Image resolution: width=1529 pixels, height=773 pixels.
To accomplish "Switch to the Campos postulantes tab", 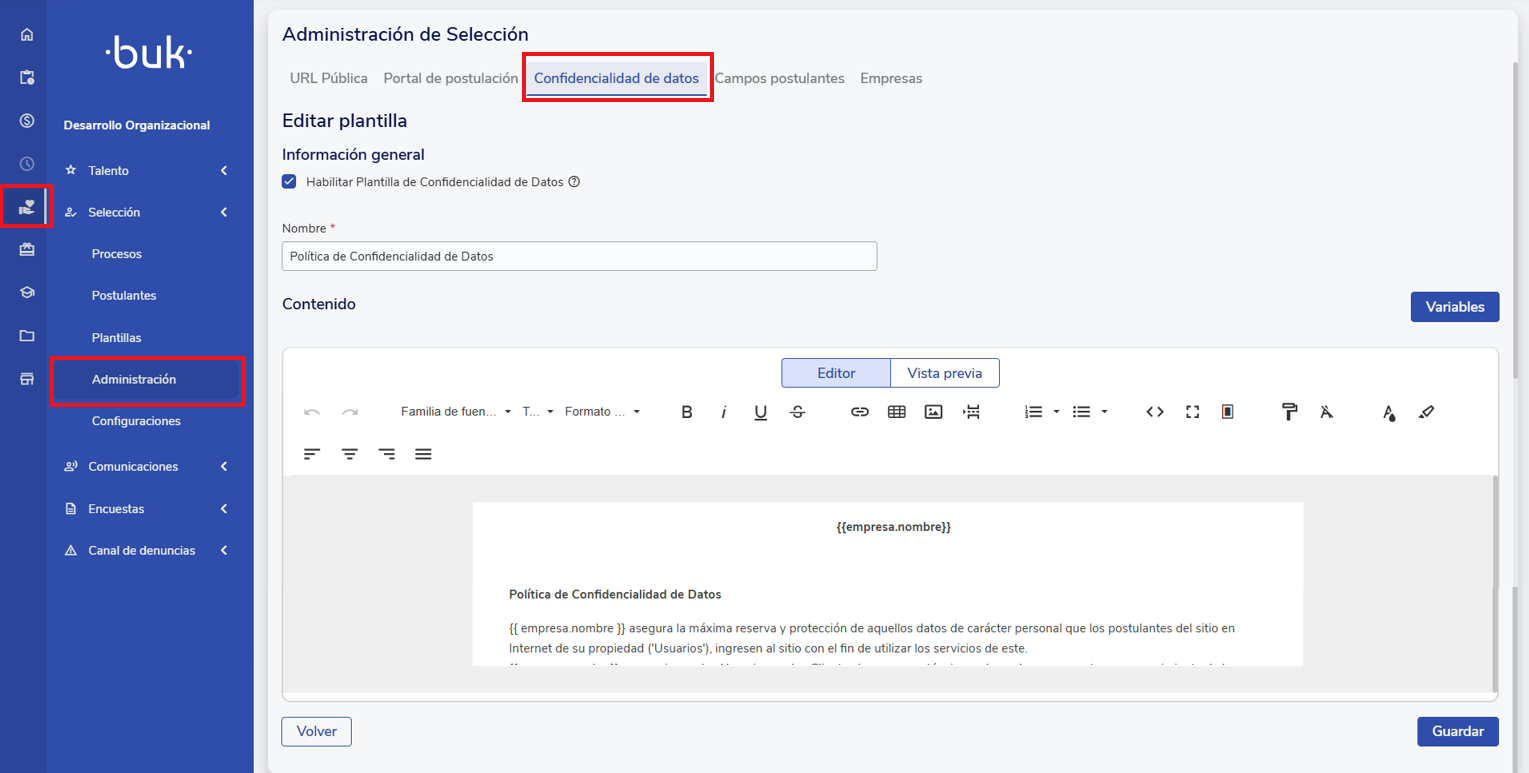I will [x=779, y=78].
